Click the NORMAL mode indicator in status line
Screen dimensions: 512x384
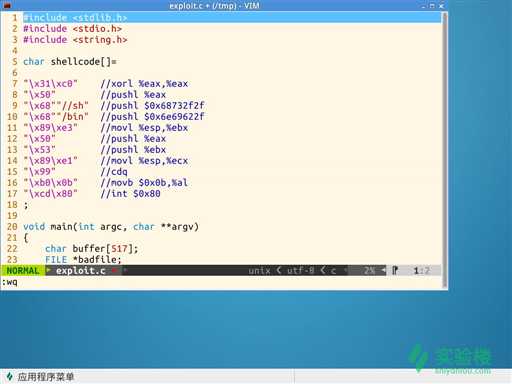pos(23,270)
